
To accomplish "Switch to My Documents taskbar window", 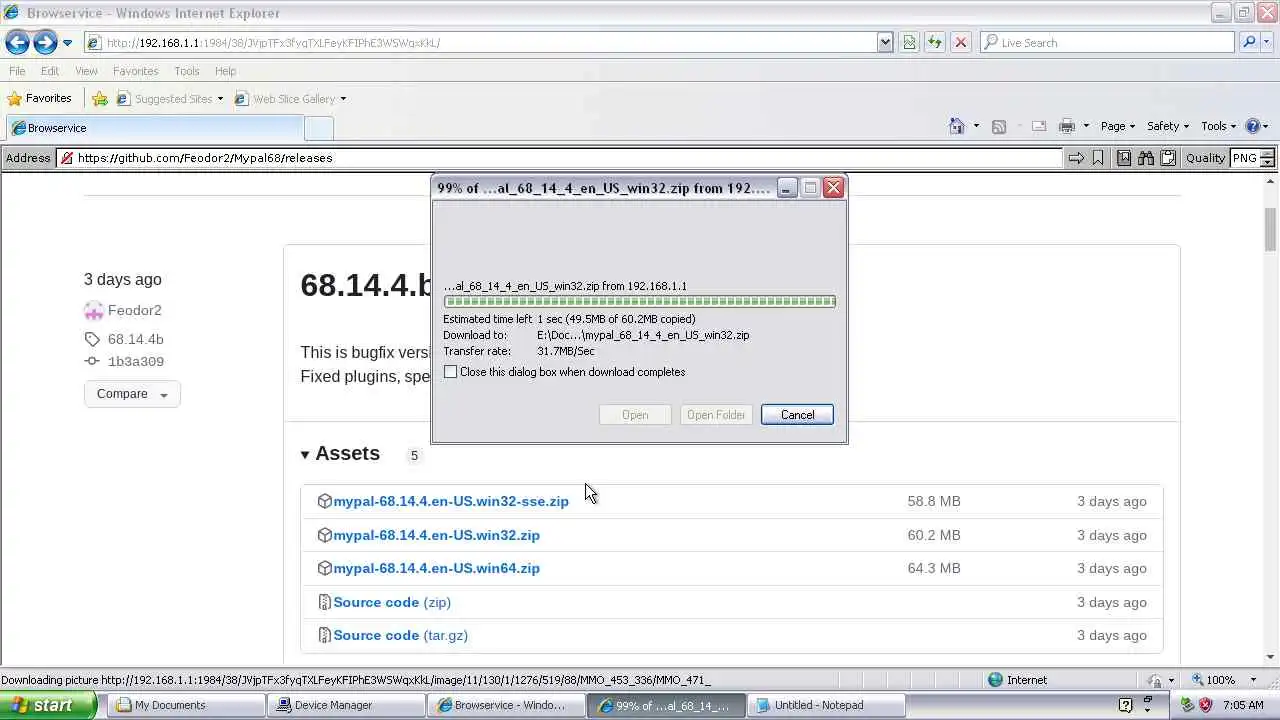I will (x=187, y=705).
